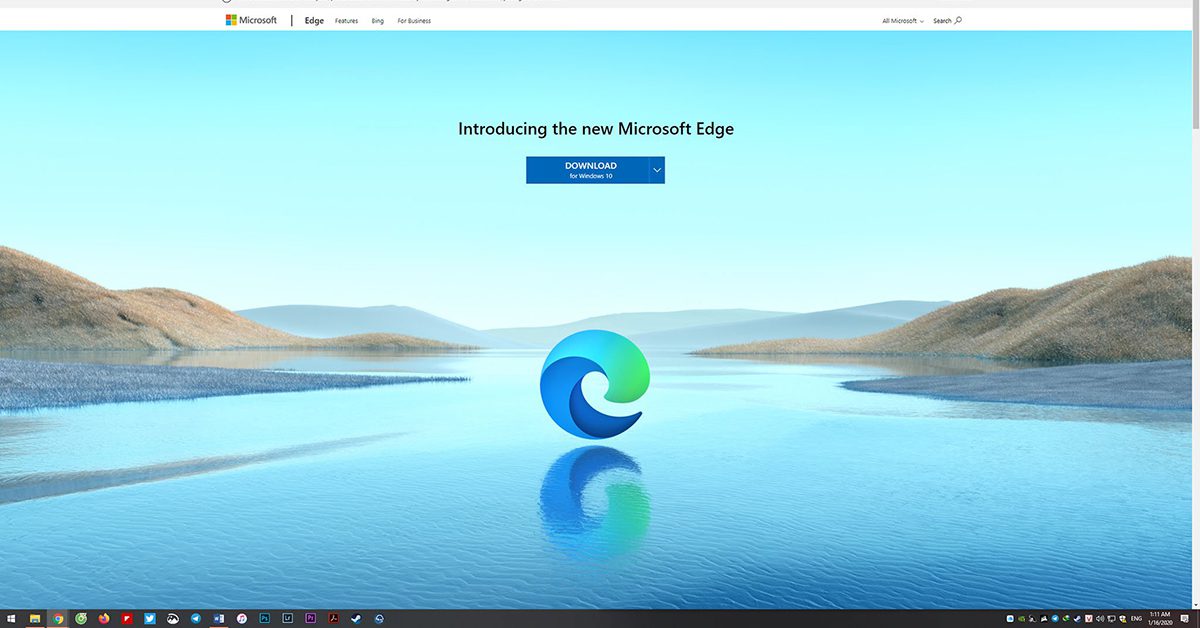
Task: Switch the ENG input language indicator
Action: [1137, 619]
